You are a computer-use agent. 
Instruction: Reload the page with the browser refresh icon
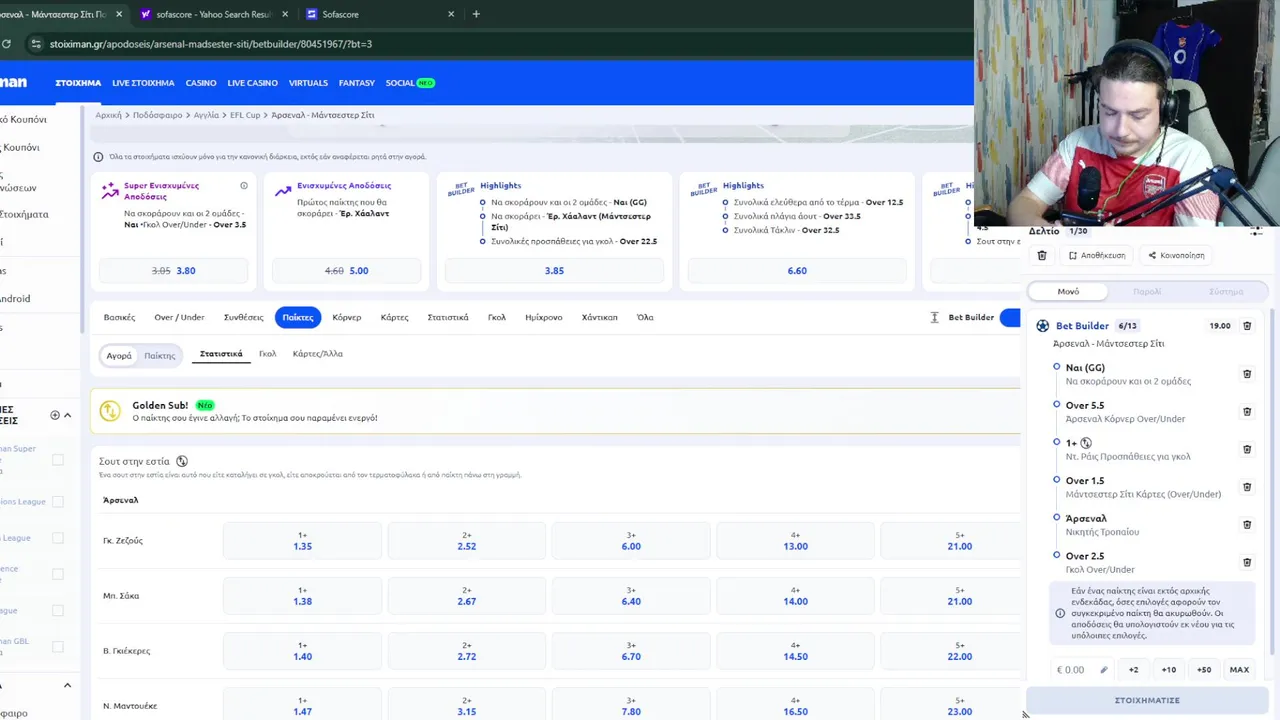[6, 44]
